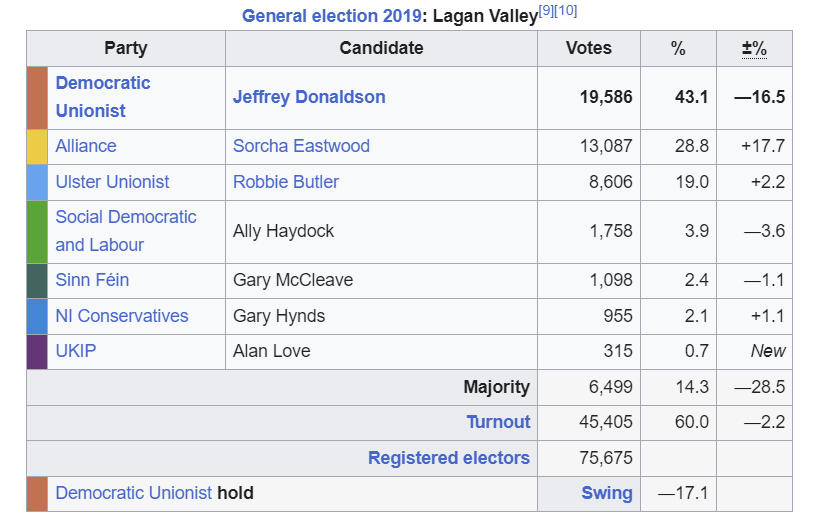The image size is (824, 531).
Task: Open the Swing link
Action: pyautogui.click(x=607, y=493)
